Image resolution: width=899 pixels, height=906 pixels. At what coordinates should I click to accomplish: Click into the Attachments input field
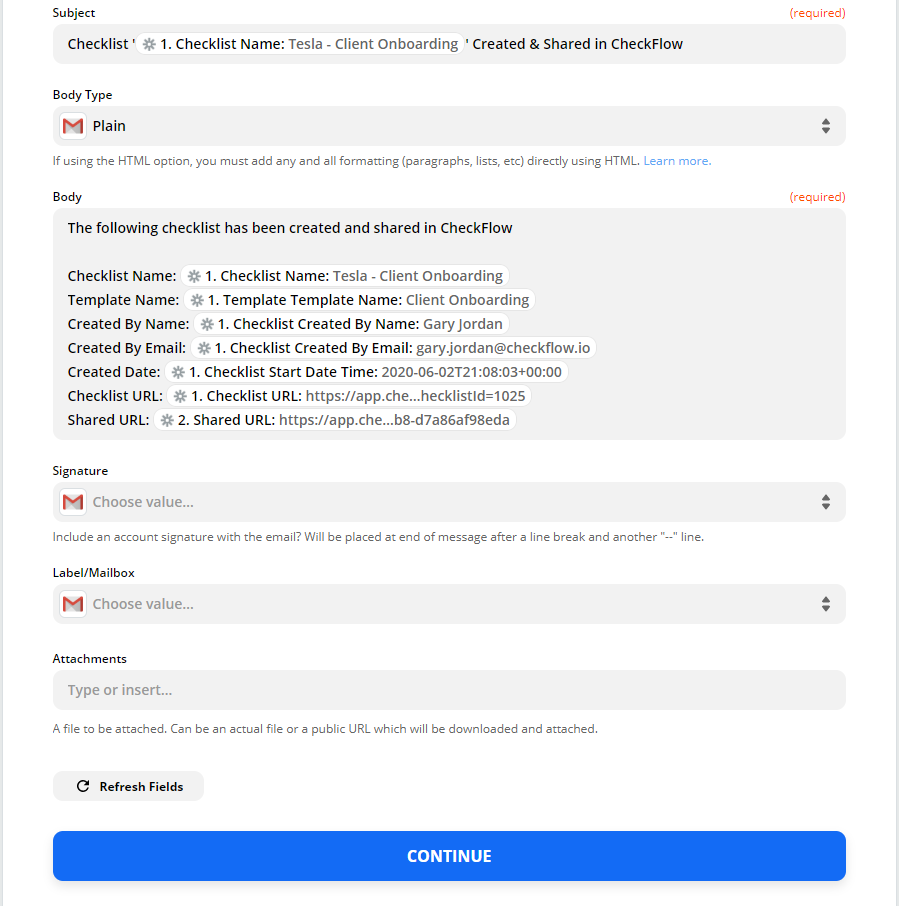click(449, 690)
